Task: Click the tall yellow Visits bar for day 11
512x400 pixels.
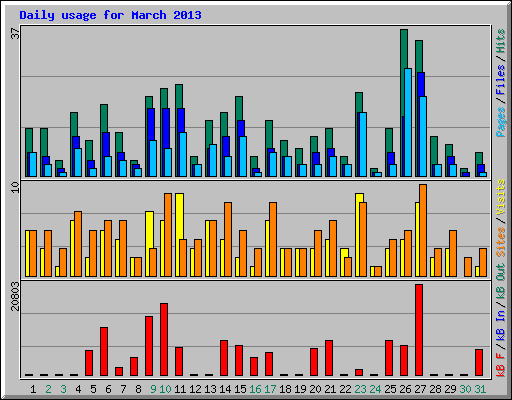Action: 179,216
